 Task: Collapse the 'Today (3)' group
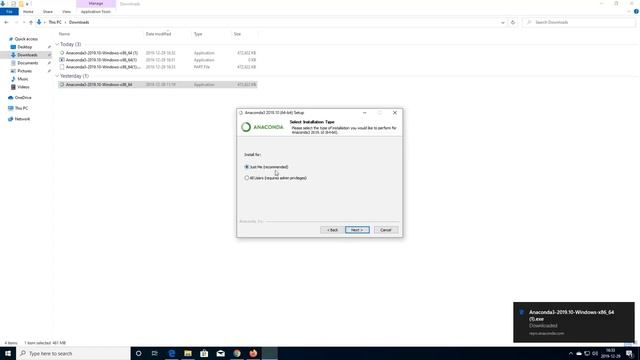coord(57,44)
